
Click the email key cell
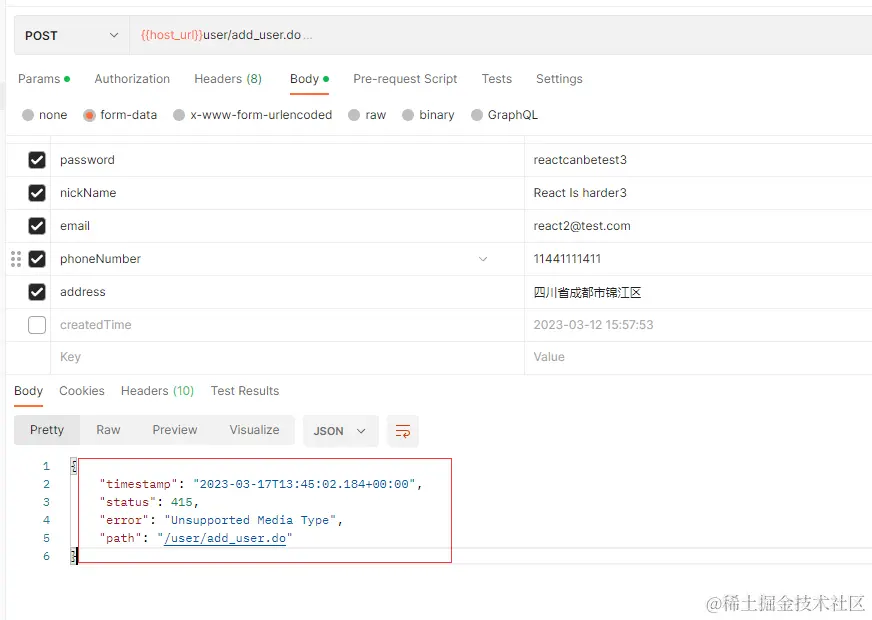(x=287, y=226)
